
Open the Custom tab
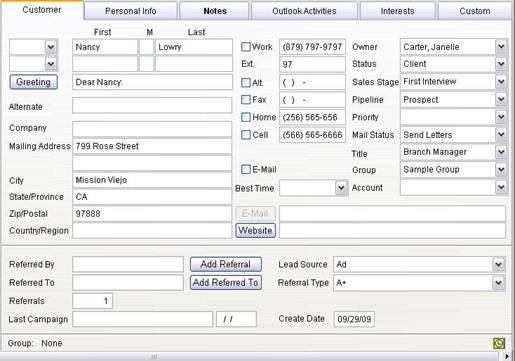coord(475,11)
